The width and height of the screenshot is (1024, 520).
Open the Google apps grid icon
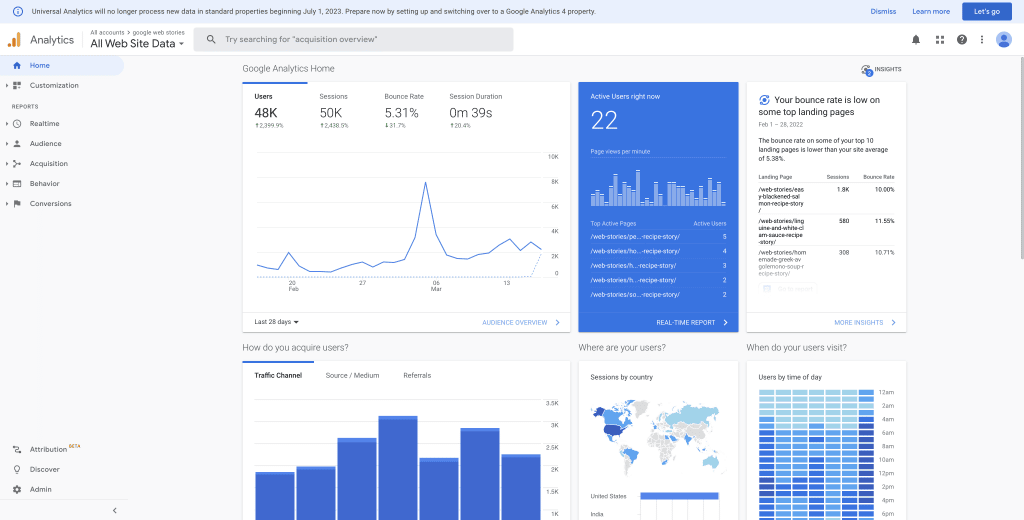(940, 40)
